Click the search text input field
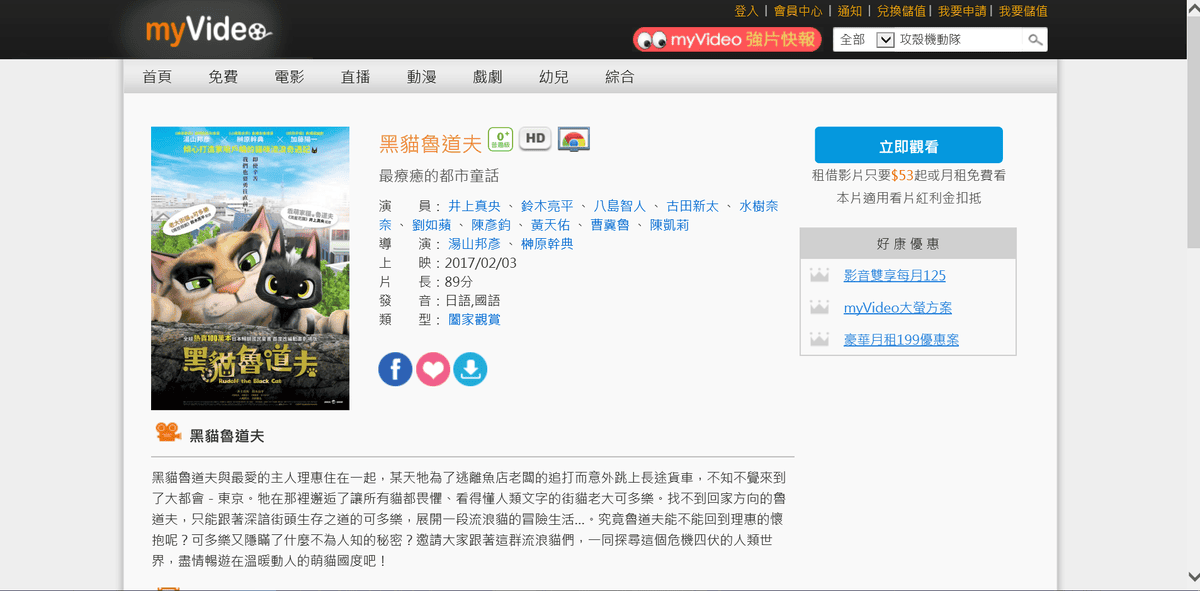The height and width of the screenshot is (591, 1200). (958, 40)
